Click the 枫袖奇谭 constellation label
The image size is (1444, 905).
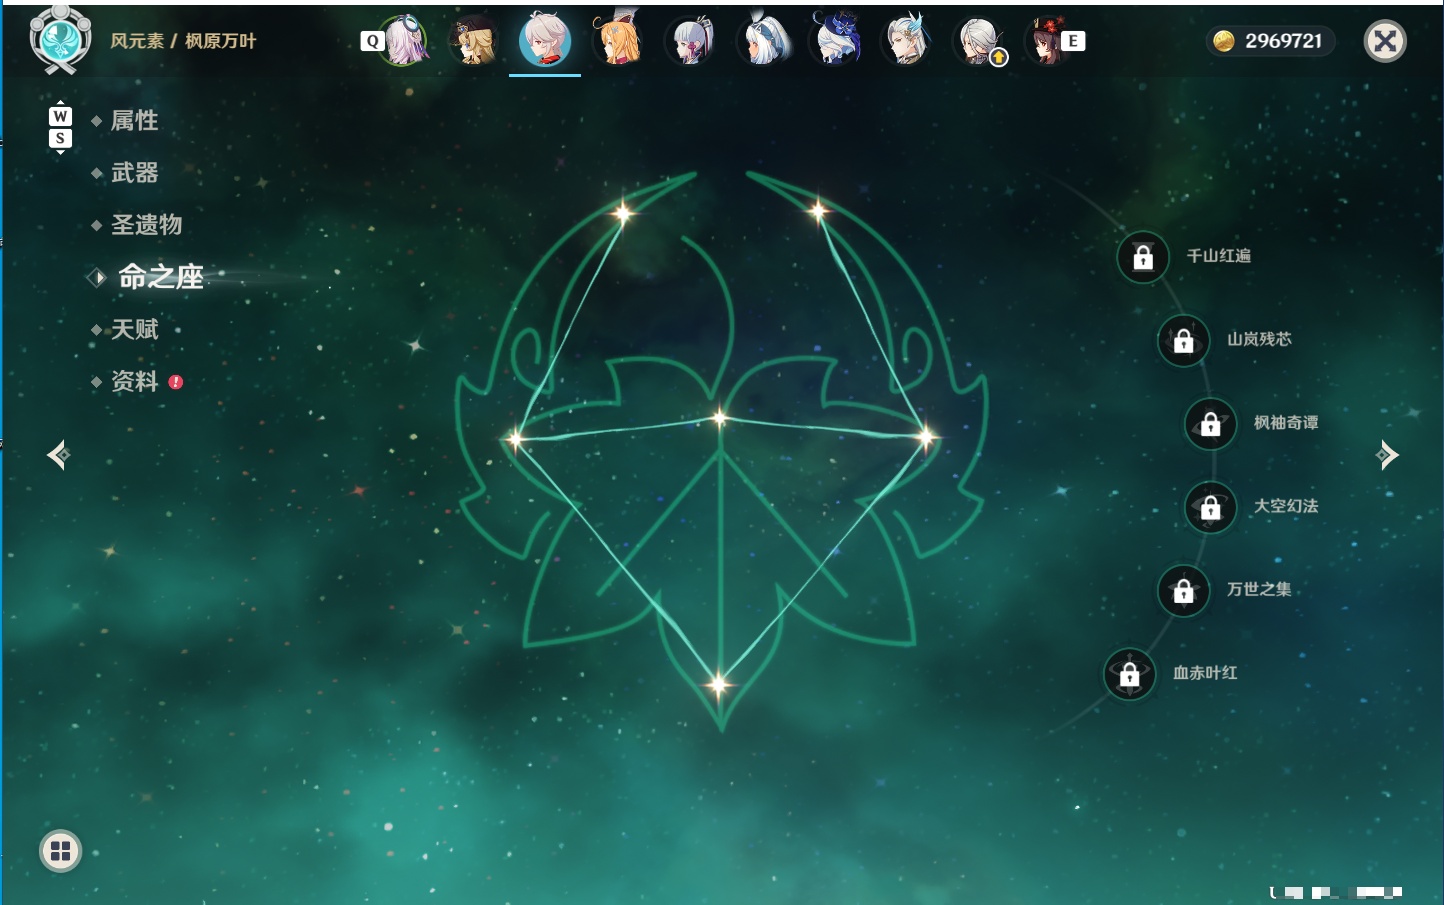1286,423
